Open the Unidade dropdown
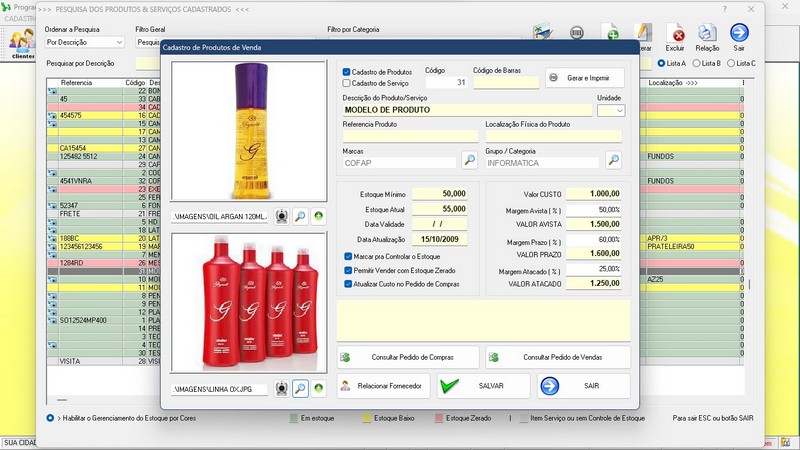 (611, 110)
